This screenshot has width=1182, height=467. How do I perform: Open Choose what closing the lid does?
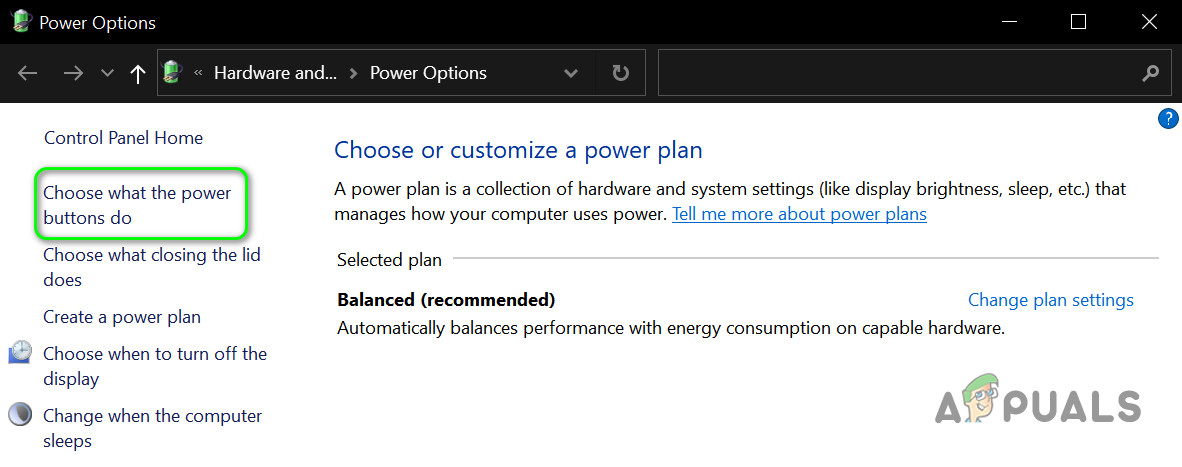point(151,267)
